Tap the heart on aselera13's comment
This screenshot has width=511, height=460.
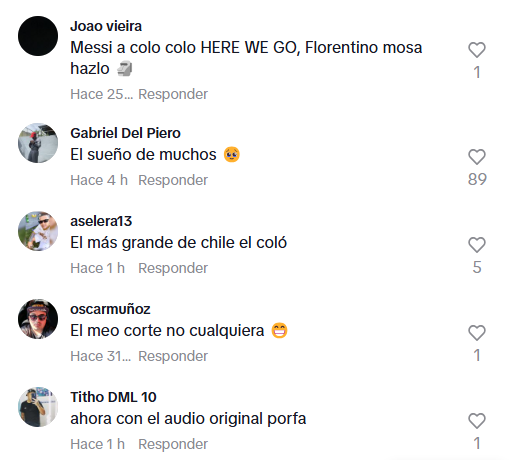[x=477, y=245]
